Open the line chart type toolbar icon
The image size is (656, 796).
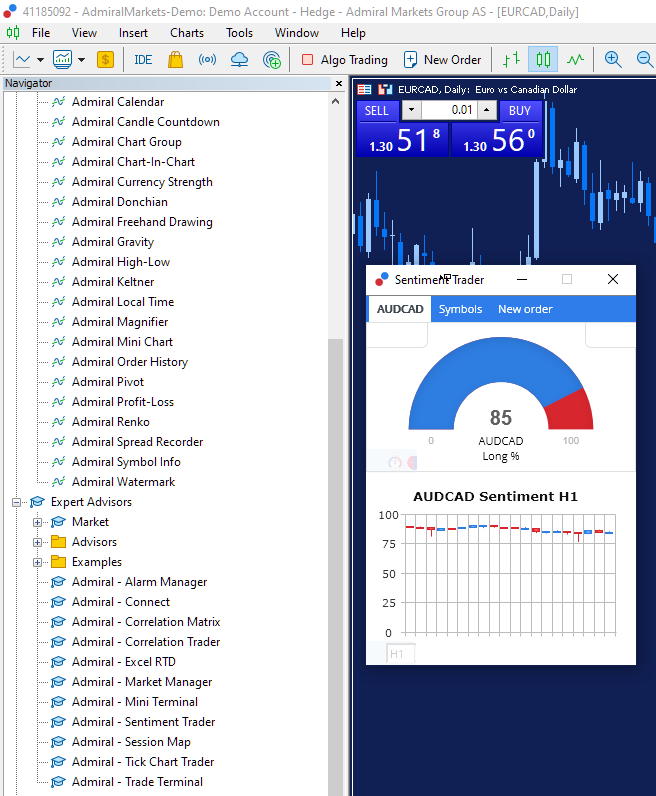pyautogui.click(x=22, y=59)
